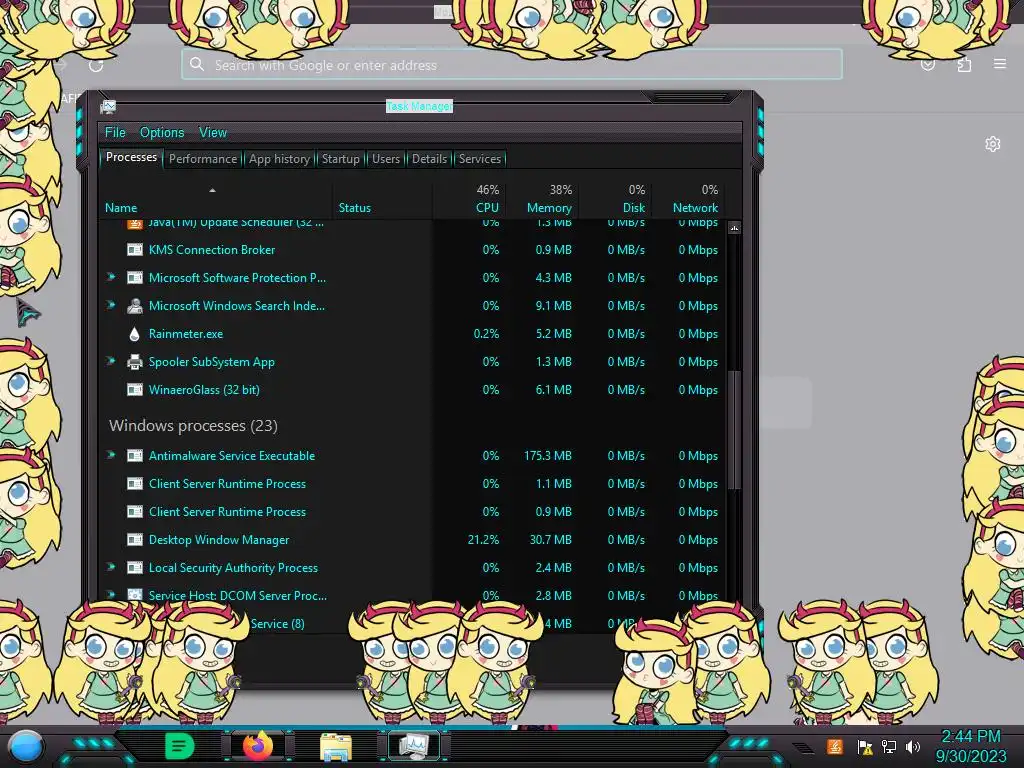Image resolution: width=1024 pixels, height=768 pixels.
Task: Select the KMS Connection Broker row
Action: (413, 249)
